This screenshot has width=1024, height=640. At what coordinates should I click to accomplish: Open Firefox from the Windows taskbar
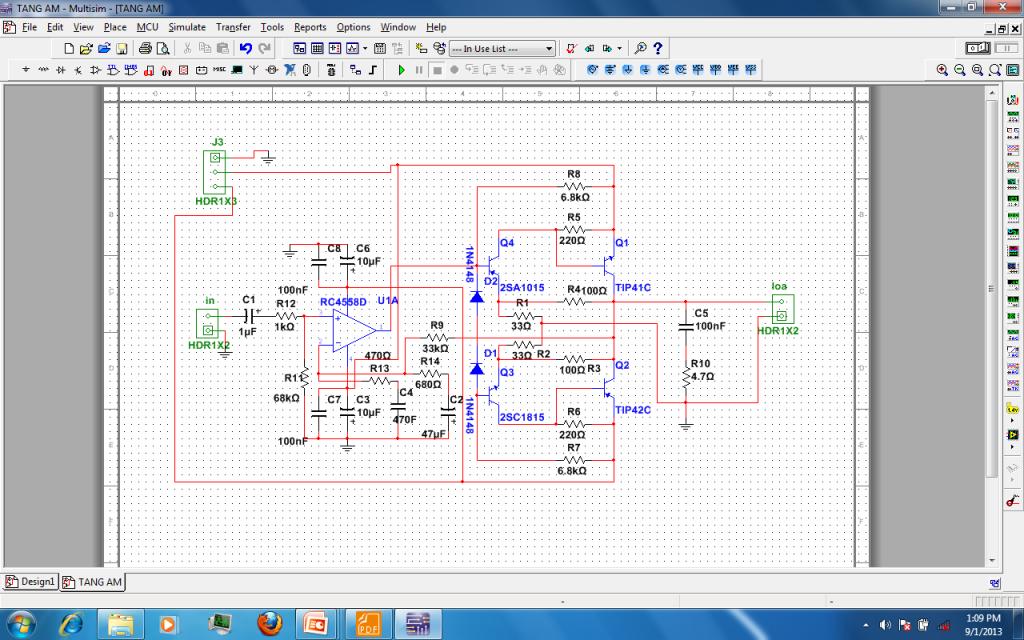pos(269,624)
